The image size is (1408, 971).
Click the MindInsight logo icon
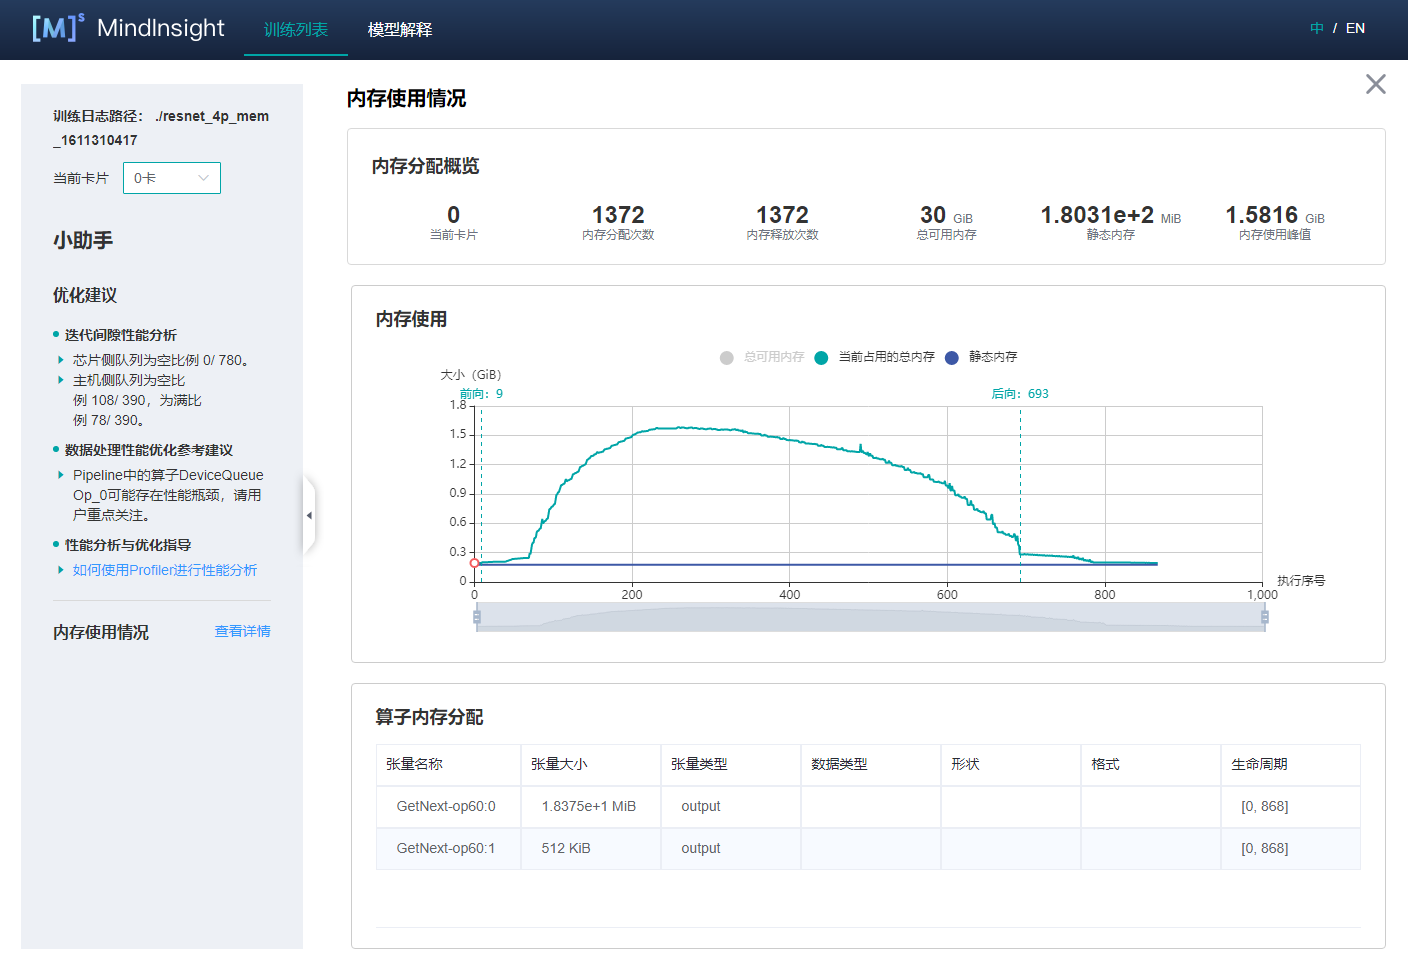57,28
